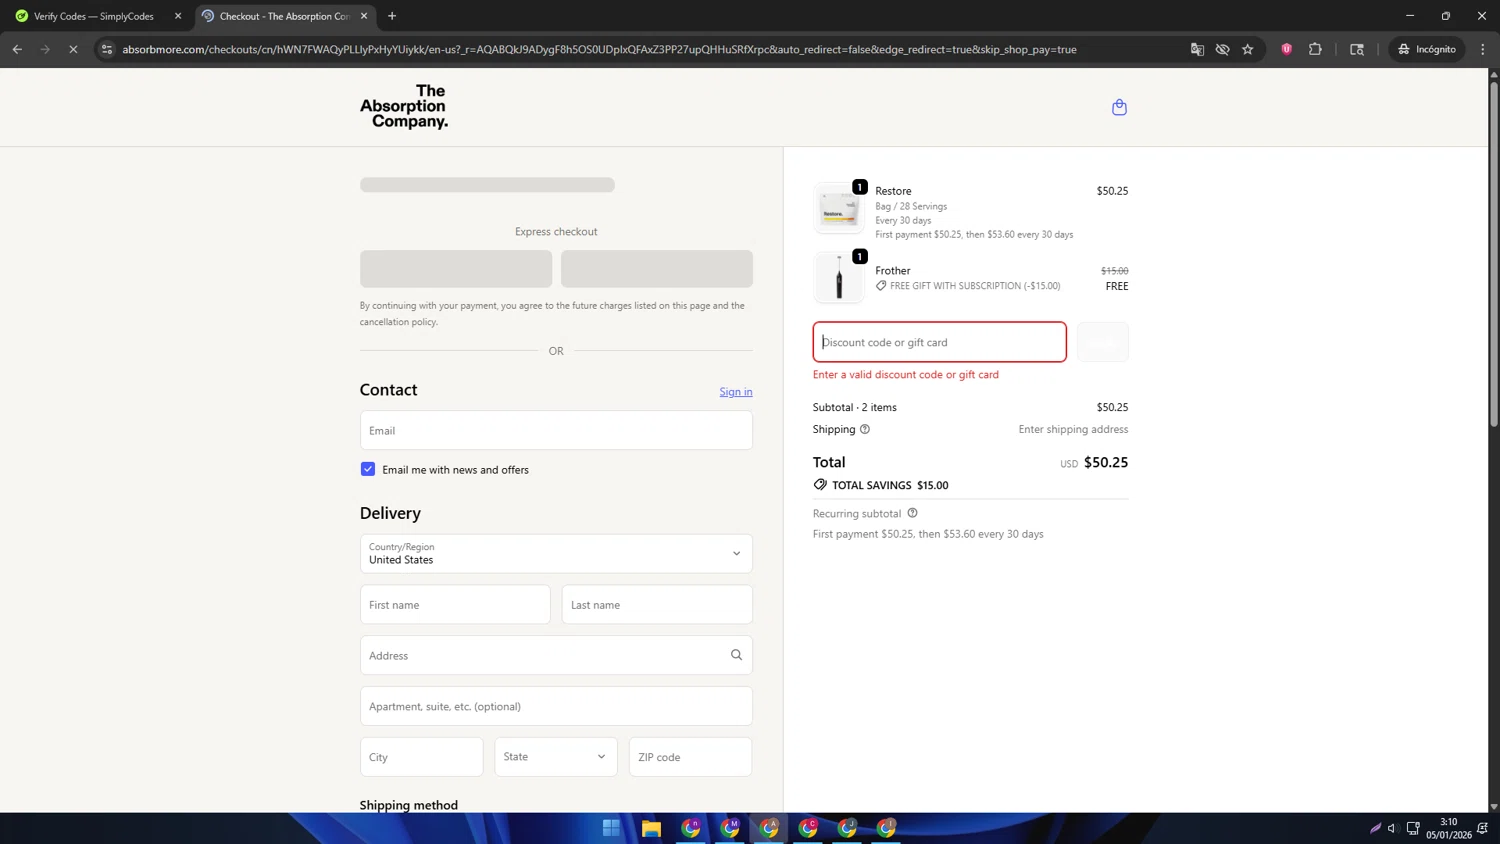Image resolution: width=1500 pixels, height=844 pixels.
Task: Focus the Apartment, suite, etc. field
Action: (x=556, y=706)
